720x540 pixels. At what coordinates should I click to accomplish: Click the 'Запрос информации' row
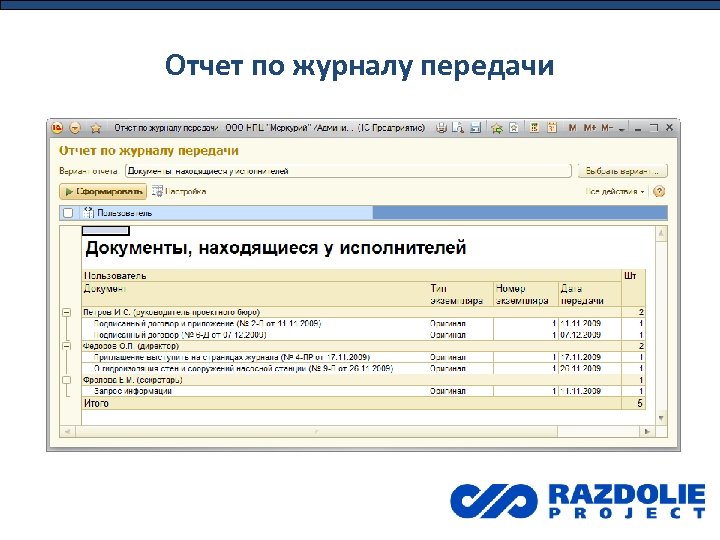pyautogui.click(x=363, y=391)
